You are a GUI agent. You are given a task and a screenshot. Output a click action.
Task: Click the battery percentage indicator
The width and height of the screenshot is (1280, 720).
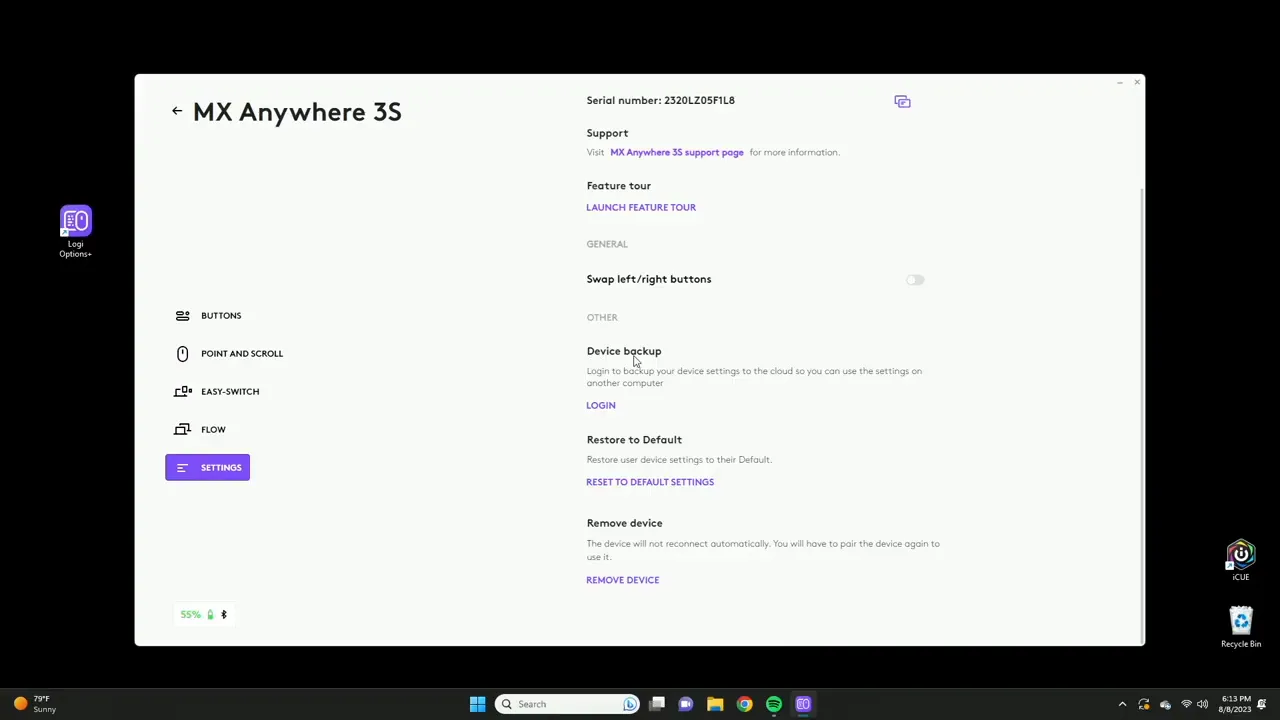(191, 614)
